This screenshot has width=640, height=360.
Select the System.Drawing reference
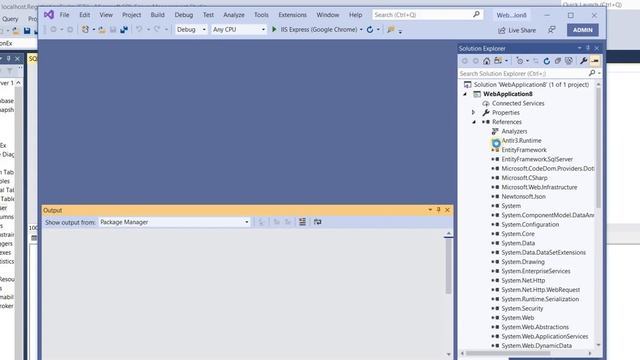click(x=518, y=262)
